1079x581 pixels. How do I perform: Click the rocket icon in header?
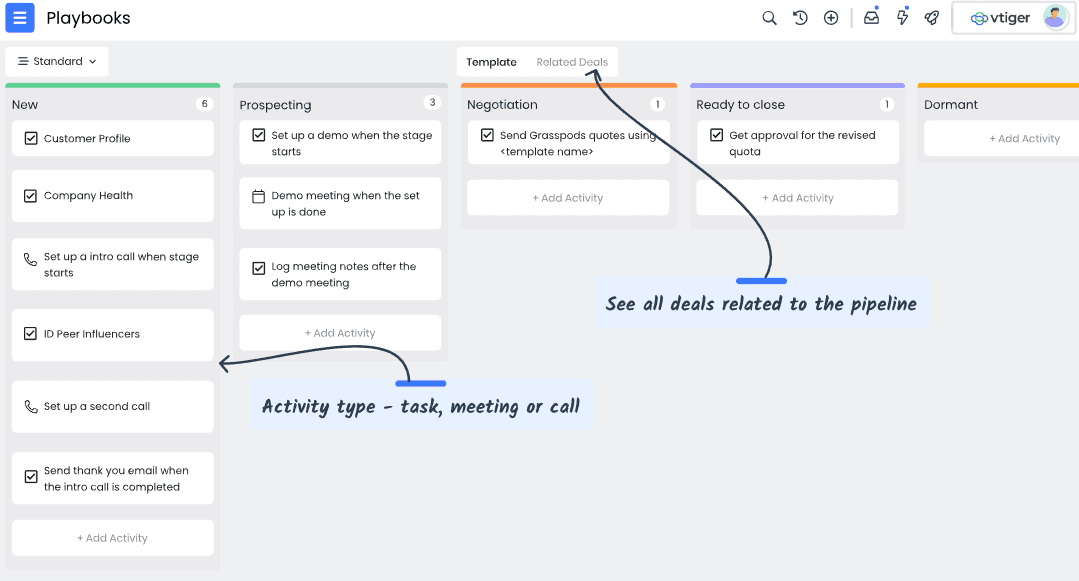click(x=932, y=18)
